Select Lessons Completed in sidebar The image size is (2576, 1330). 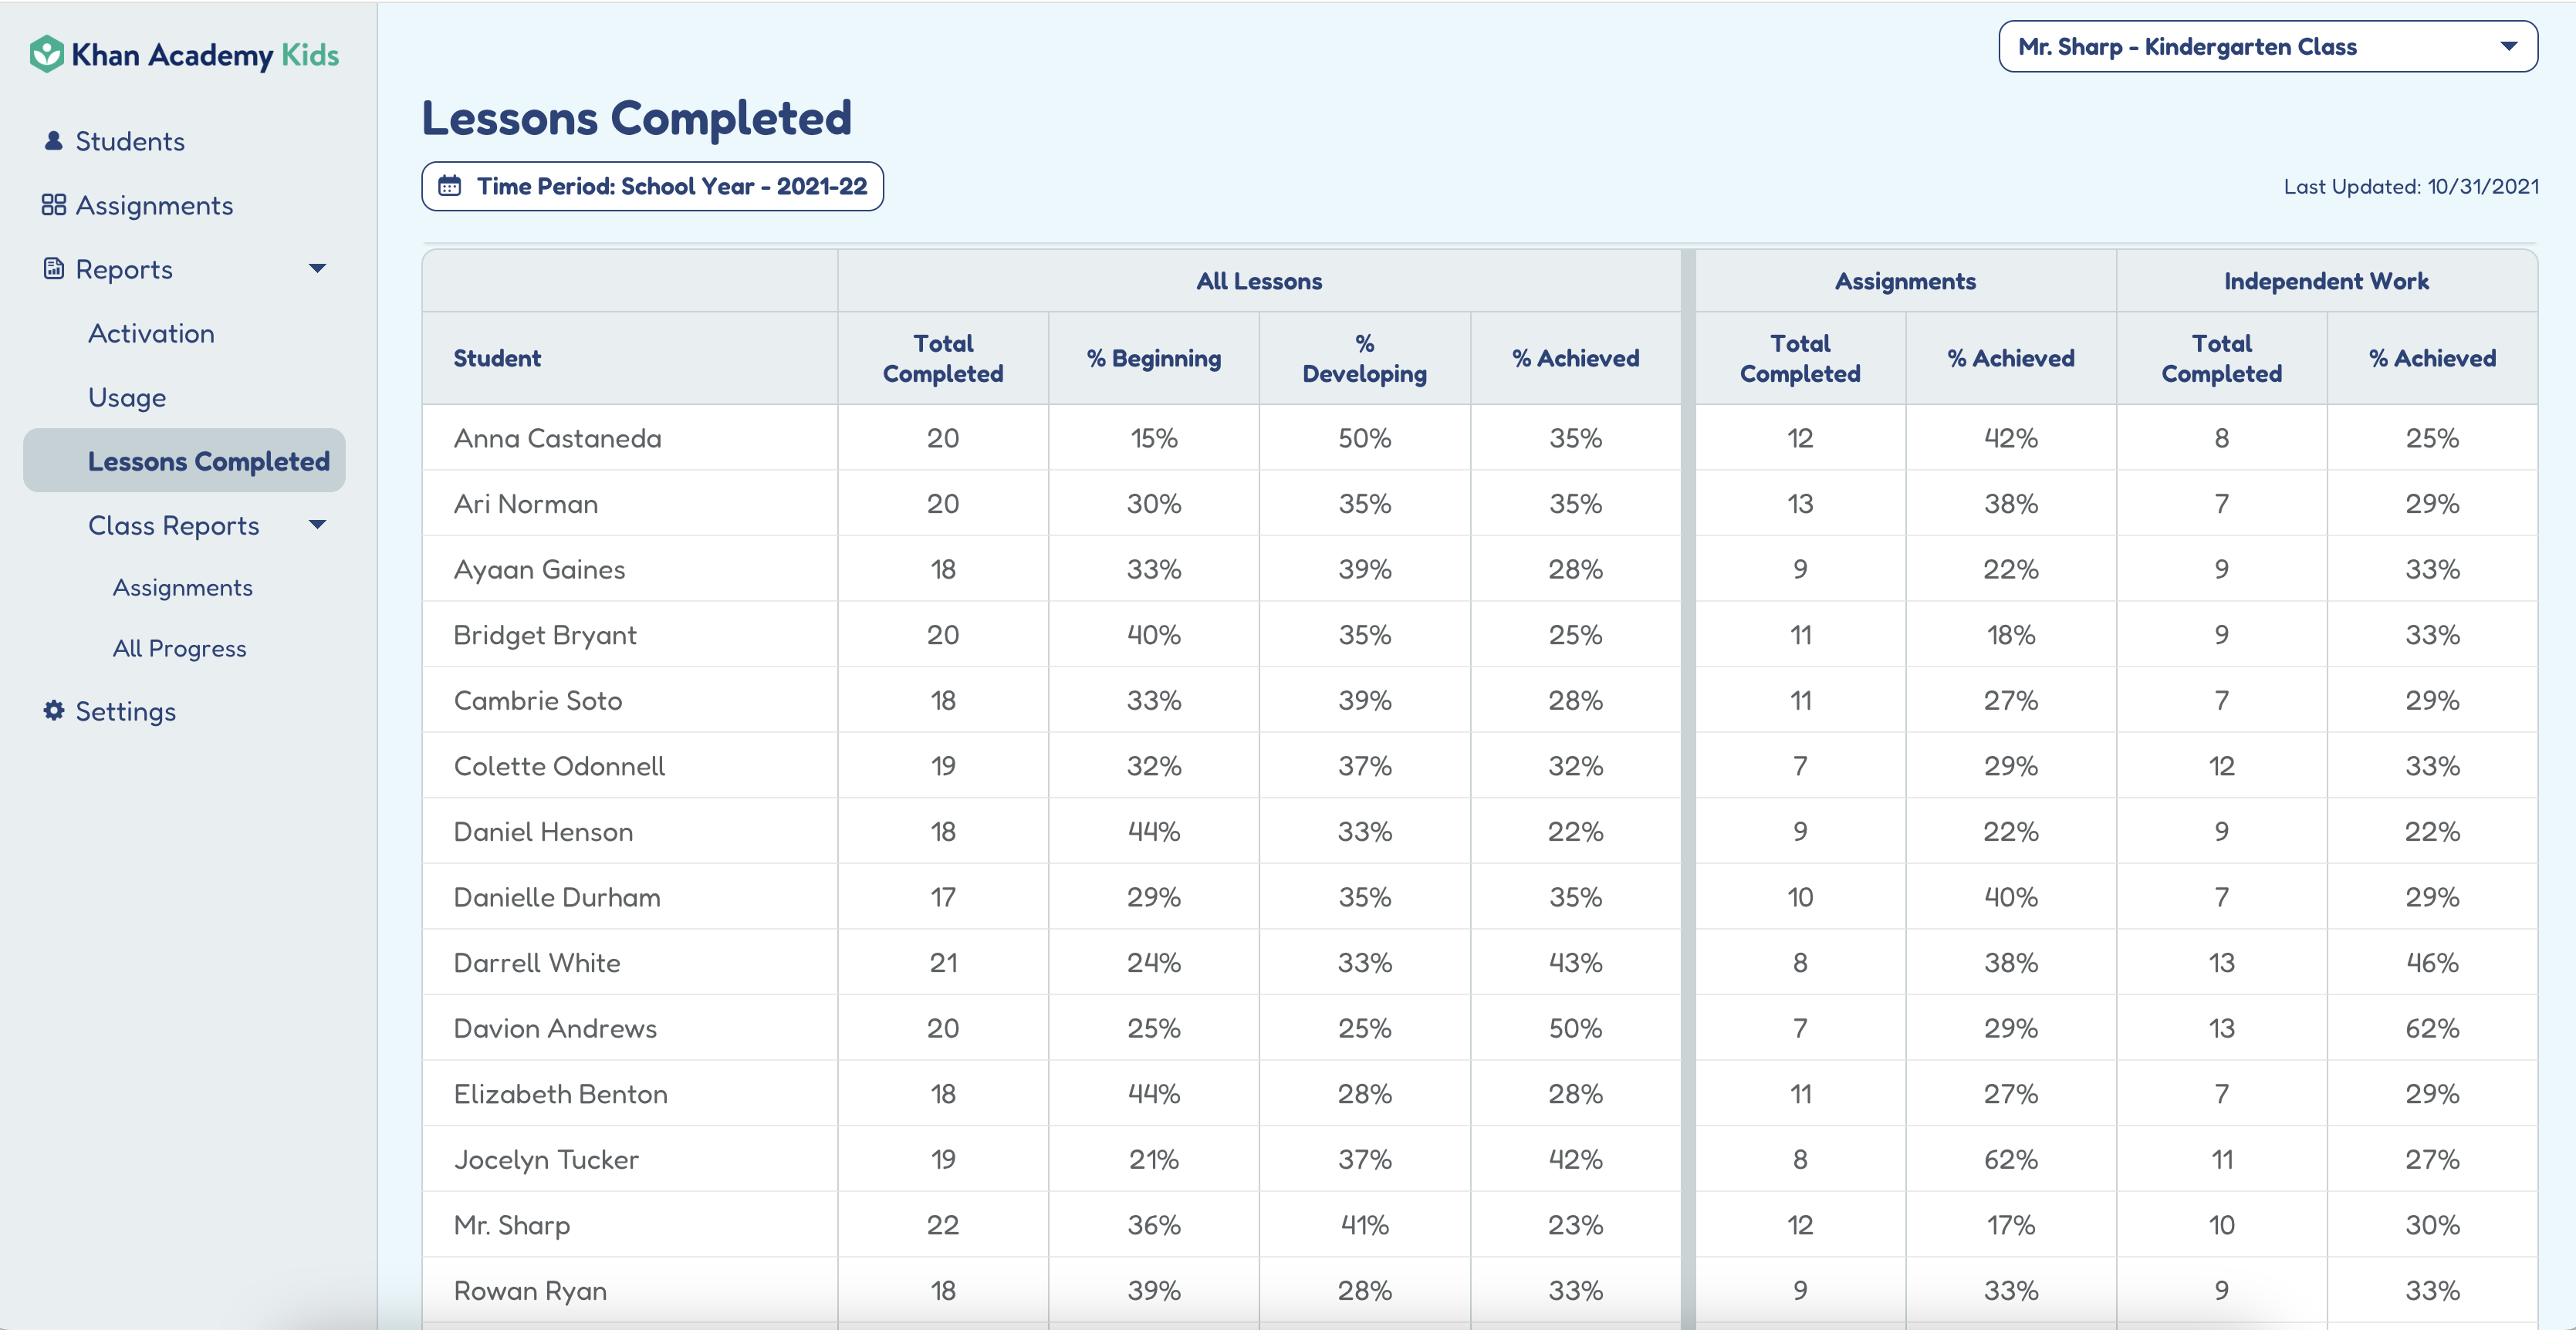tap(208, 461)
